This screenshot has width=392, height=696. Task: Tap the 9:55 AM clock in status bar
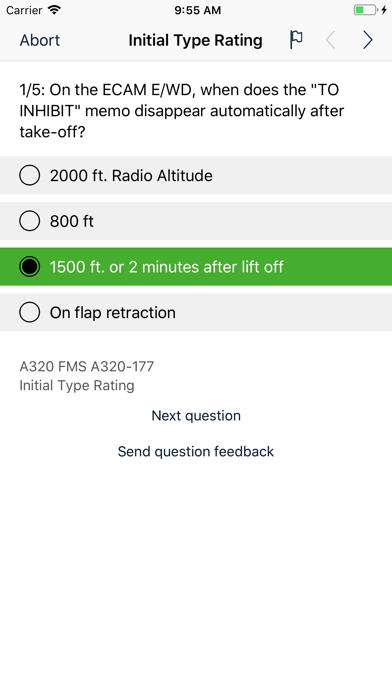click(197, 10)
